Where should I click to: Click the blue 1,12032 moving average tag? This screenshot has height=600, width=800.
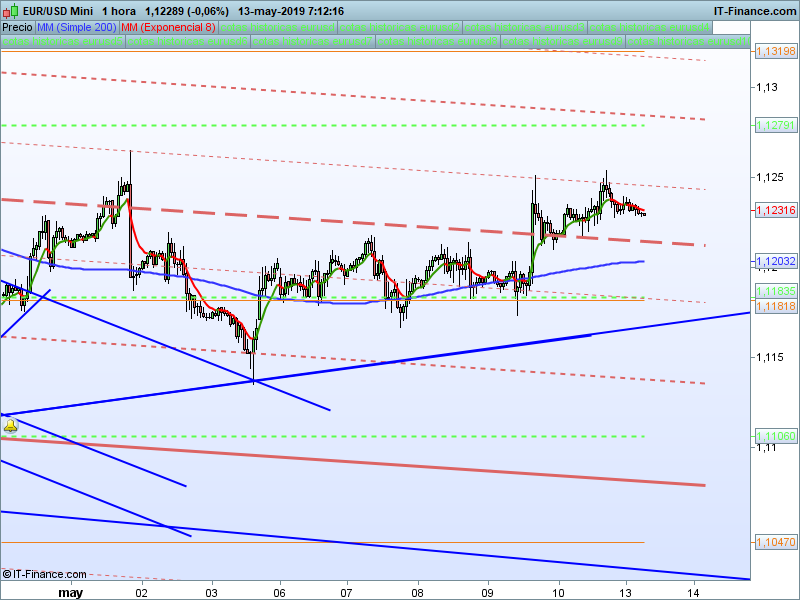point(776,261)
